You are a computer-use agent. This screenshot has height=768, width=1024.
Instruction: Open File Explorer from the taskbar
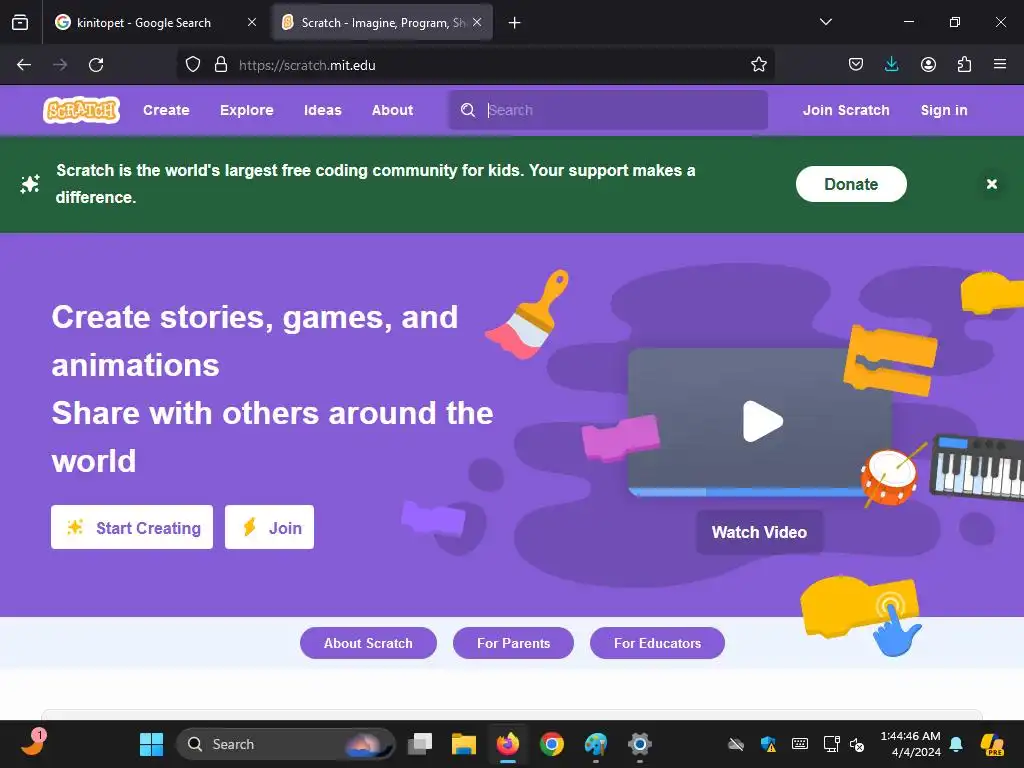tap(464, 744)
